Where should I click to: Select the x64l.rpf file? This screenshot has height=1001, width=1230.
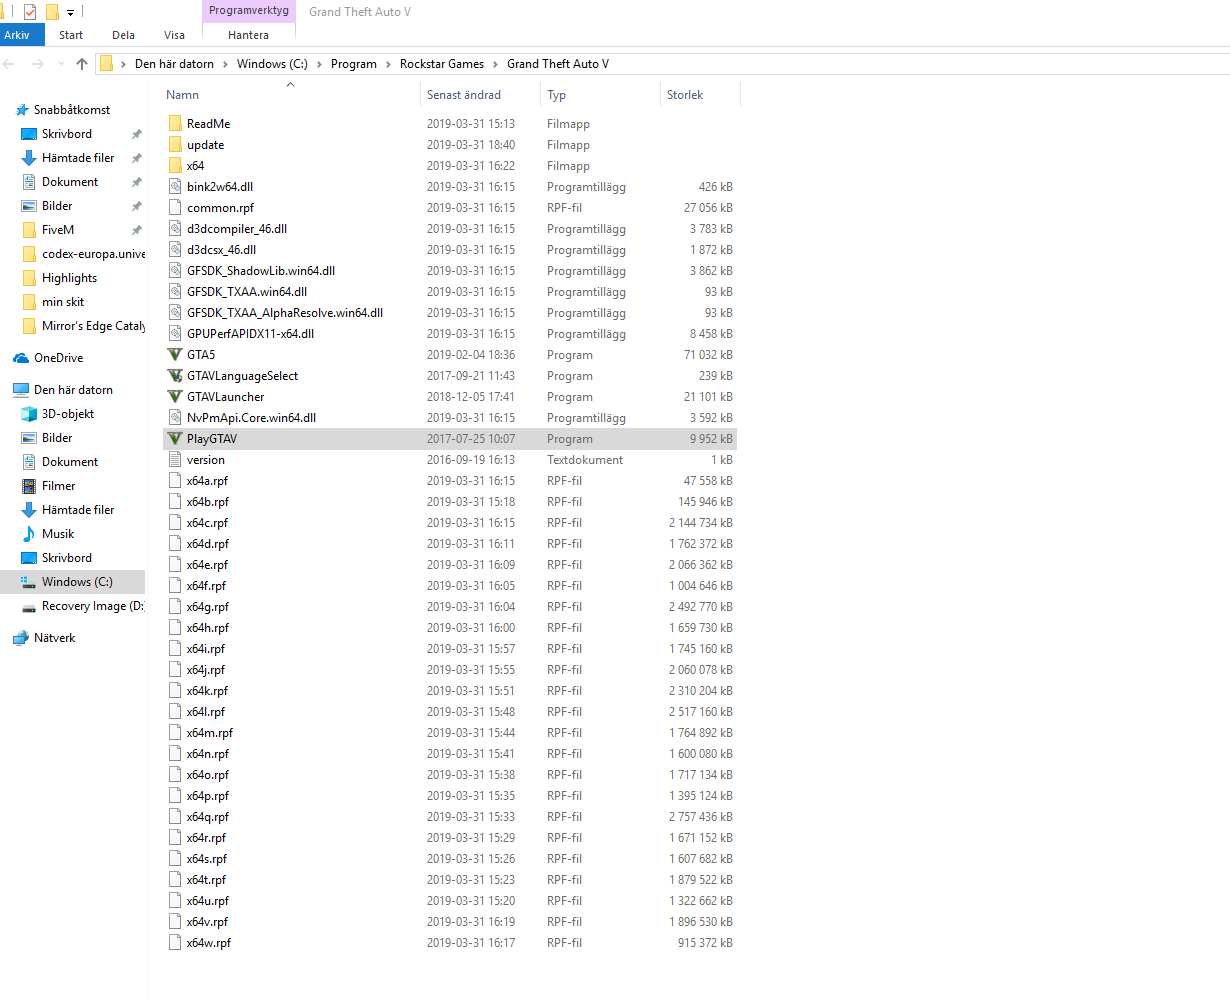click(x=449, y=712)
